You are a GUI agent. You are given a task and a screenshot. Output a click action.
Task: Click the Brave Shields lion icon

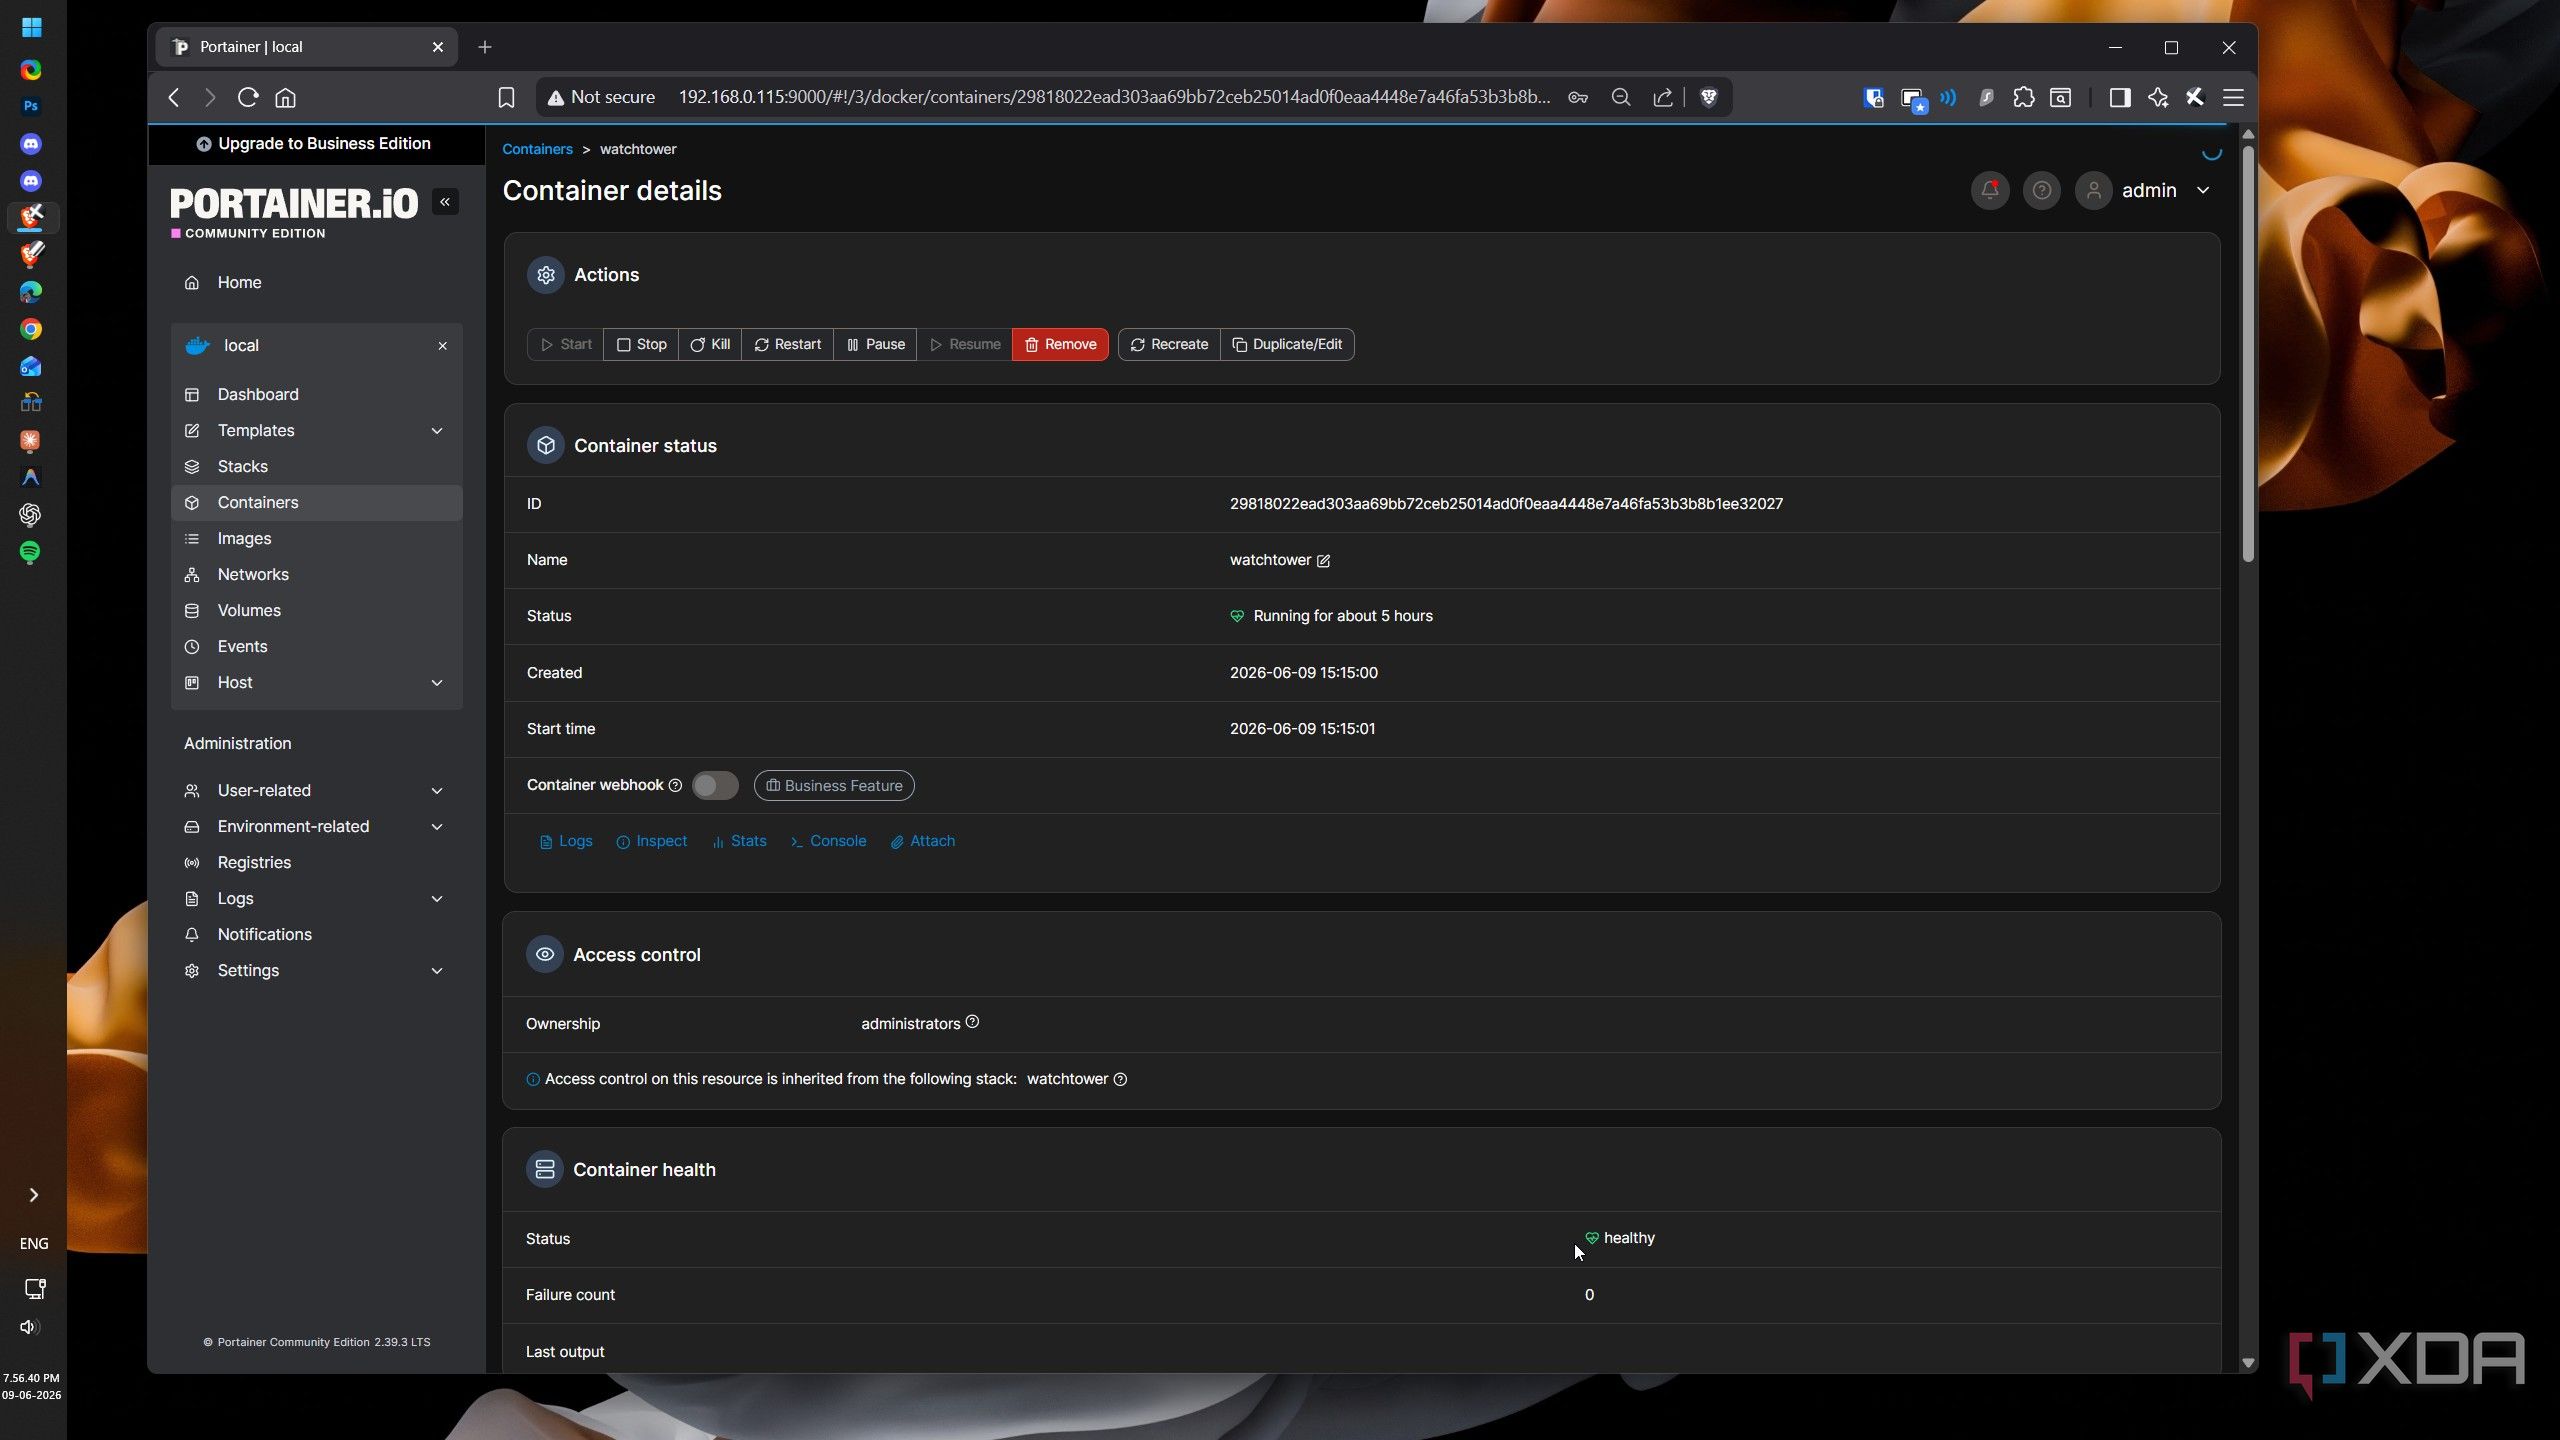click(x=1708, y=97)
